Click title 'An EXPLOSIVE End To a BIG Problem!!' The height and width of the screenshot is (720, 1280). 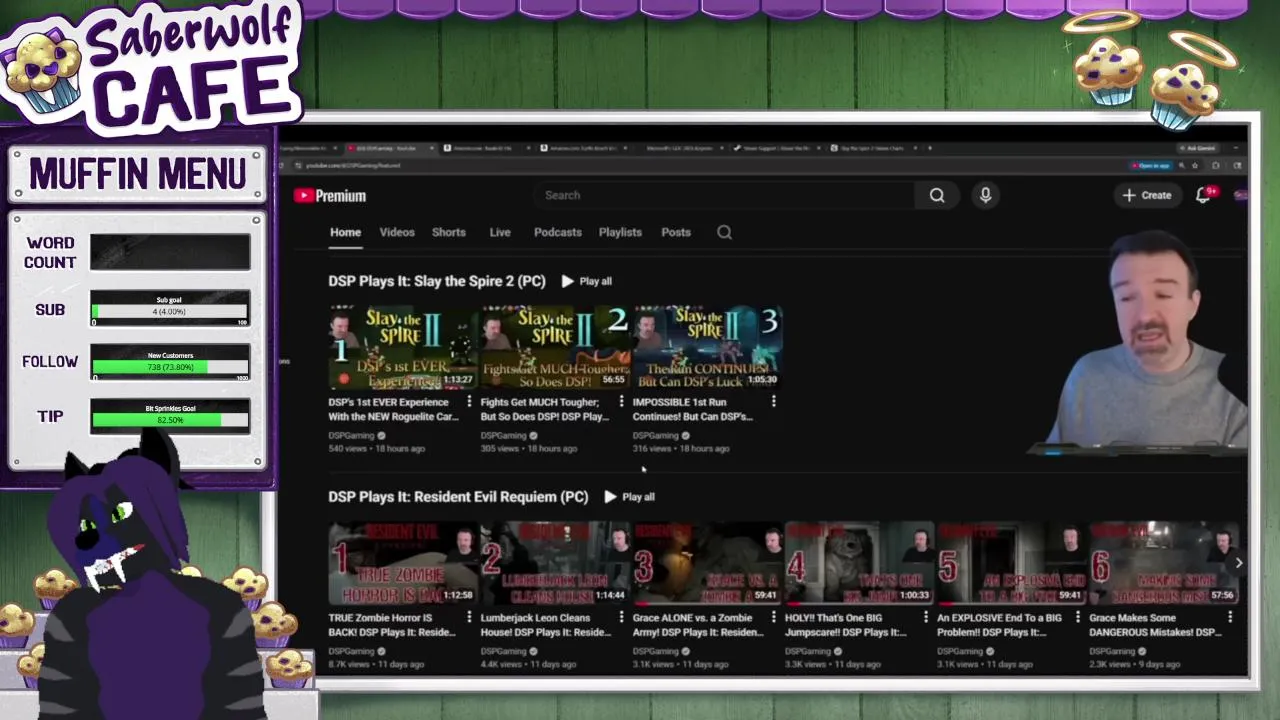999,625
